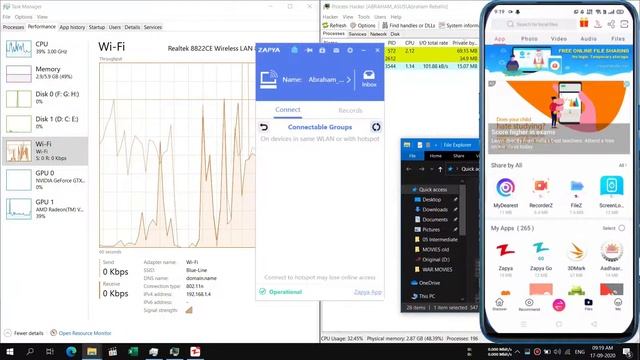The height and width of the screenshot is (360, 640).
Task: Tap the red Zapya app icon in My Apps
Action: click(505, 250)
